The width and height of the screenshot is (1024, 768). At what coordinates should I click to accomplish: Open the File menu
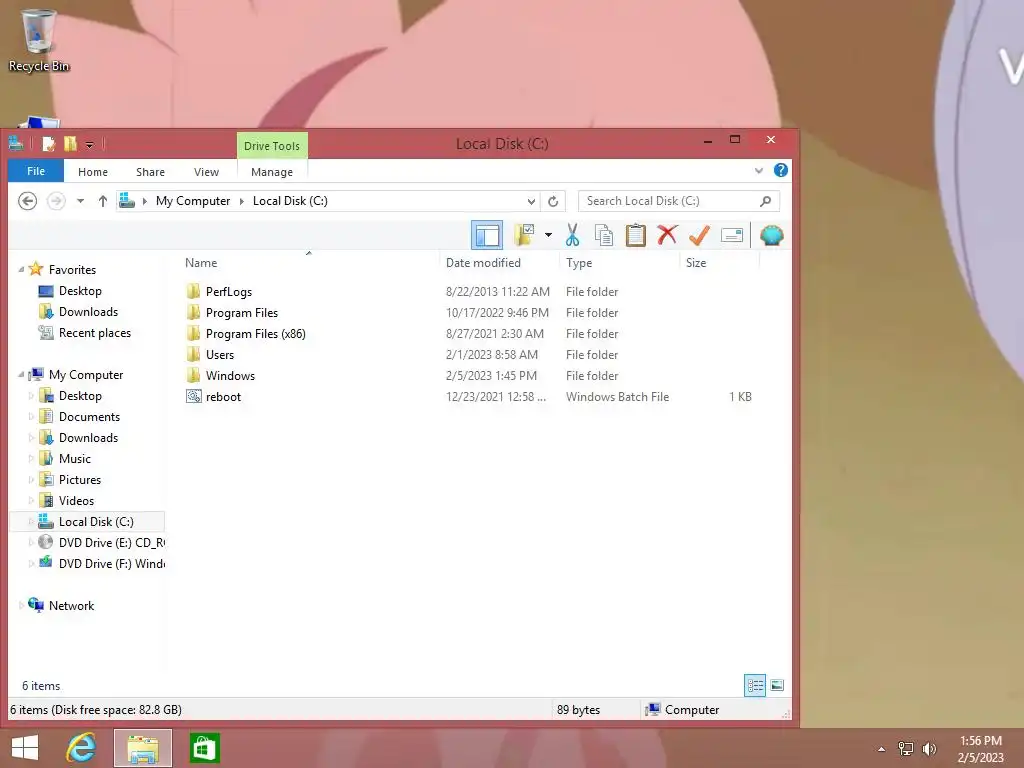point(36,171)
